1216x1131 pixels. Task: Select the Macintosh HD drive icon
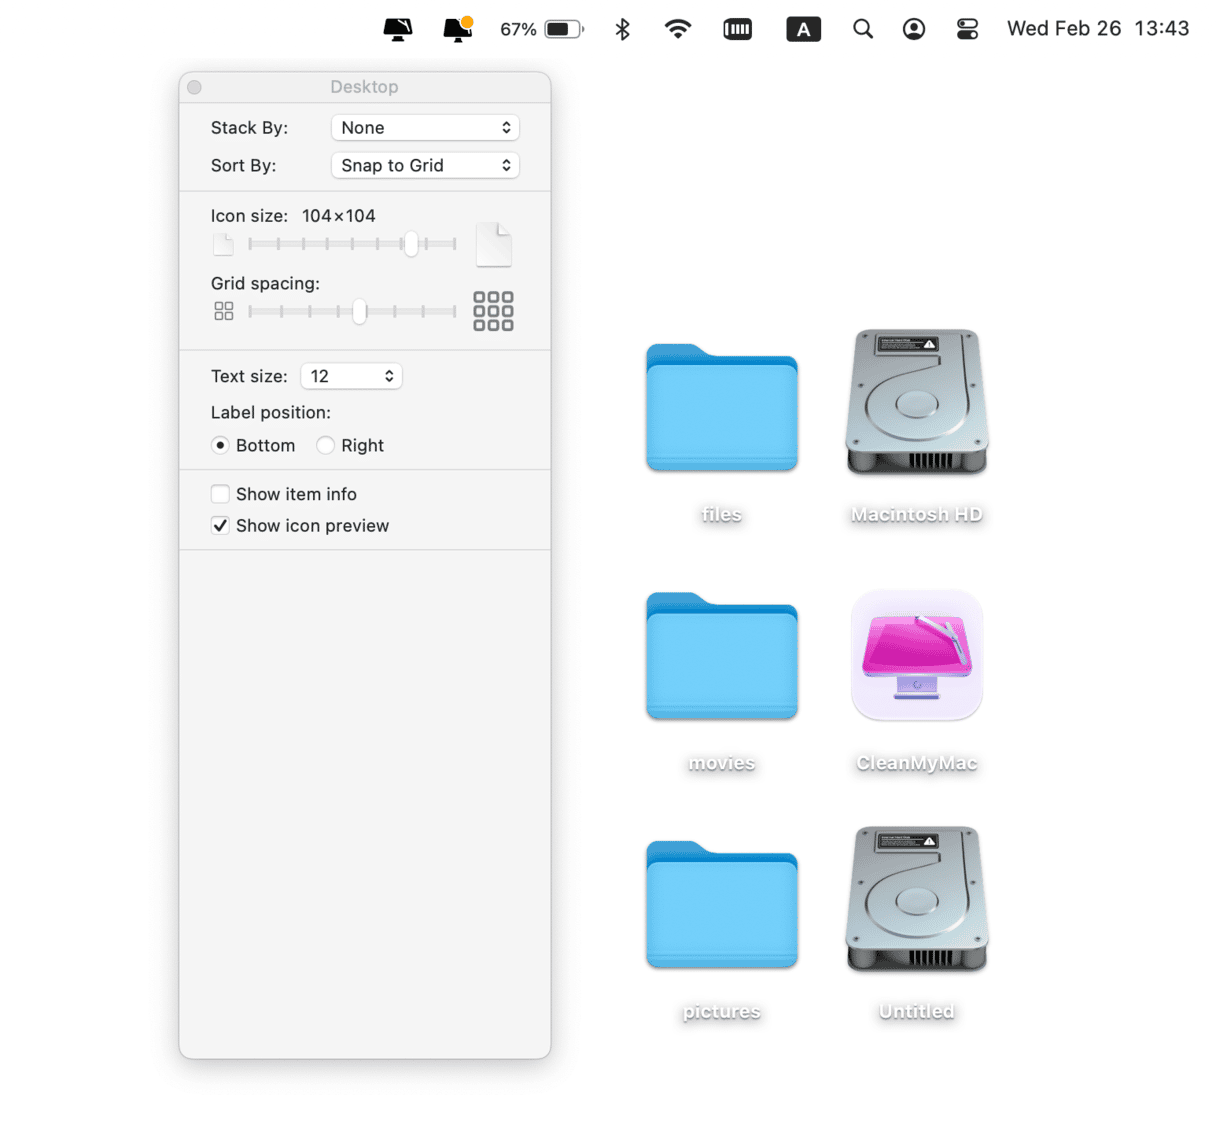pos(916,402)
